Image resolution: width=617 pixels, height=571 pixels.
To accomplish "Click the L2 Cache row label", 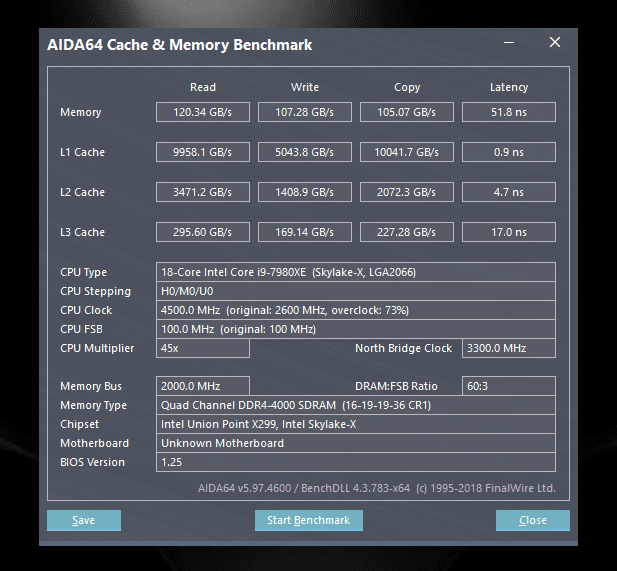I will click(x=82, y=192).
